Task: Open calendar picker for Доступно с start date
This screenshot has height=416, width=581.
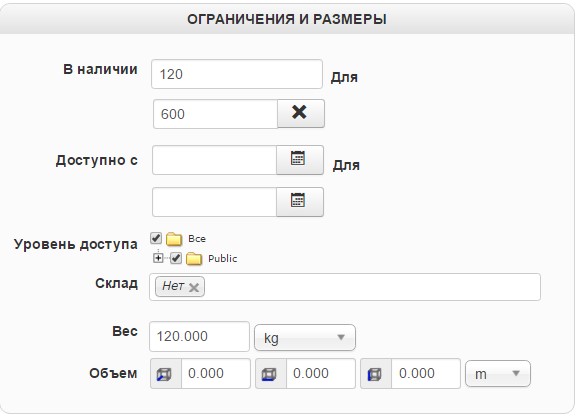Action: [300, 160]
